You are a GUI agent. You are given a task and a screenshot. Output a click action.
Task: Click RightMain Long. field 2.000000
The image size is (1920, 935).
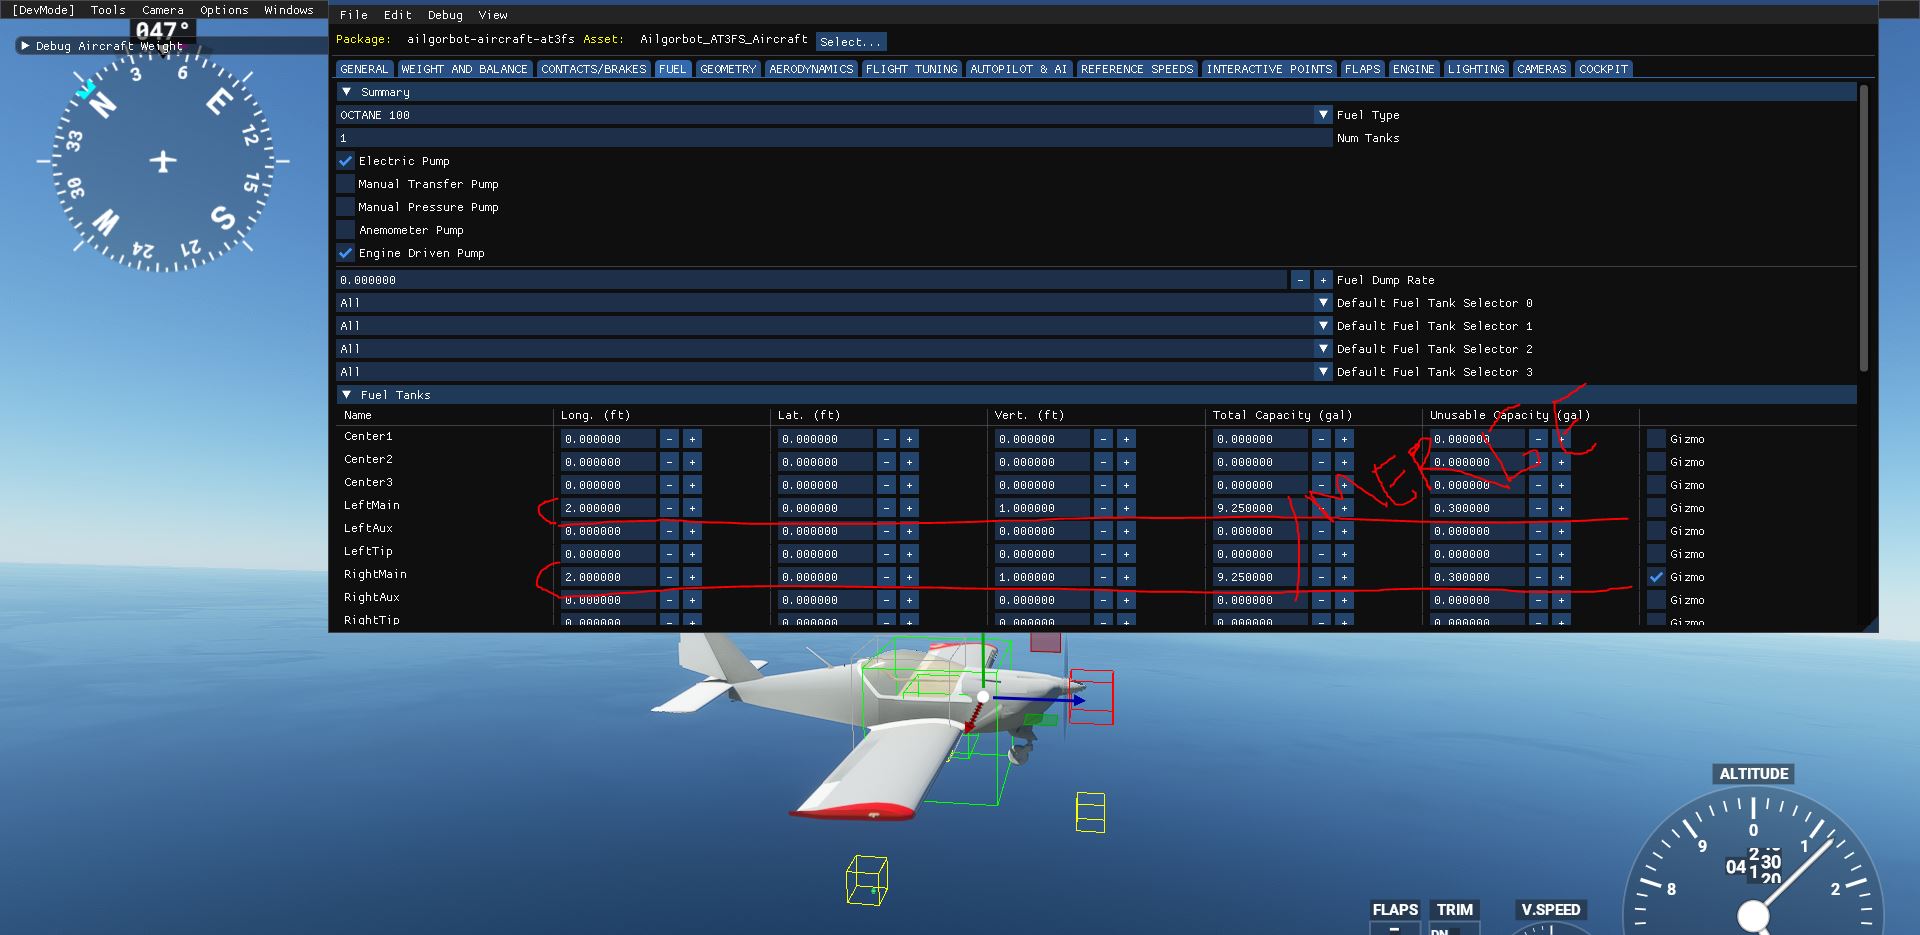tap(608, 577)
